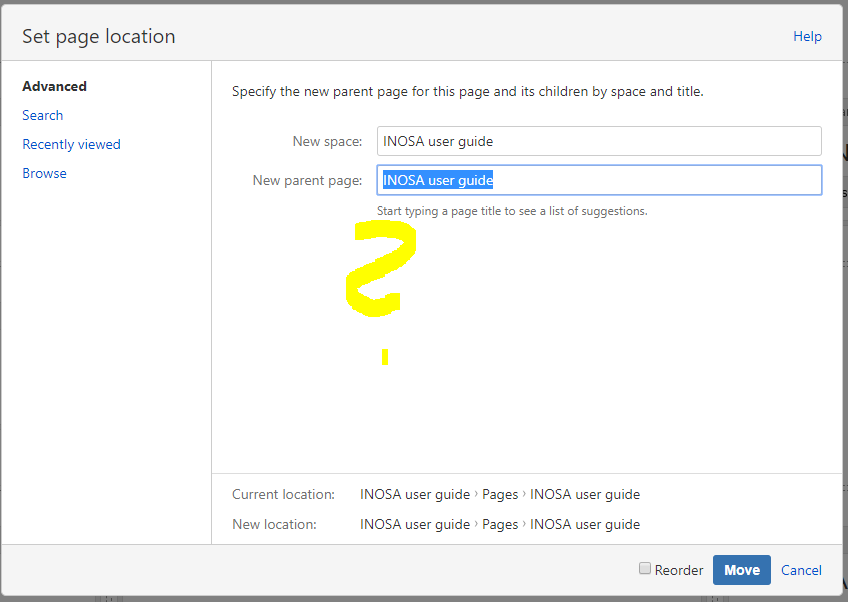The width and height of the screenshot is (848, 602).
Task: Cancel the Set page location dialog
Action: pyautogui.click(x=801, y=570)
